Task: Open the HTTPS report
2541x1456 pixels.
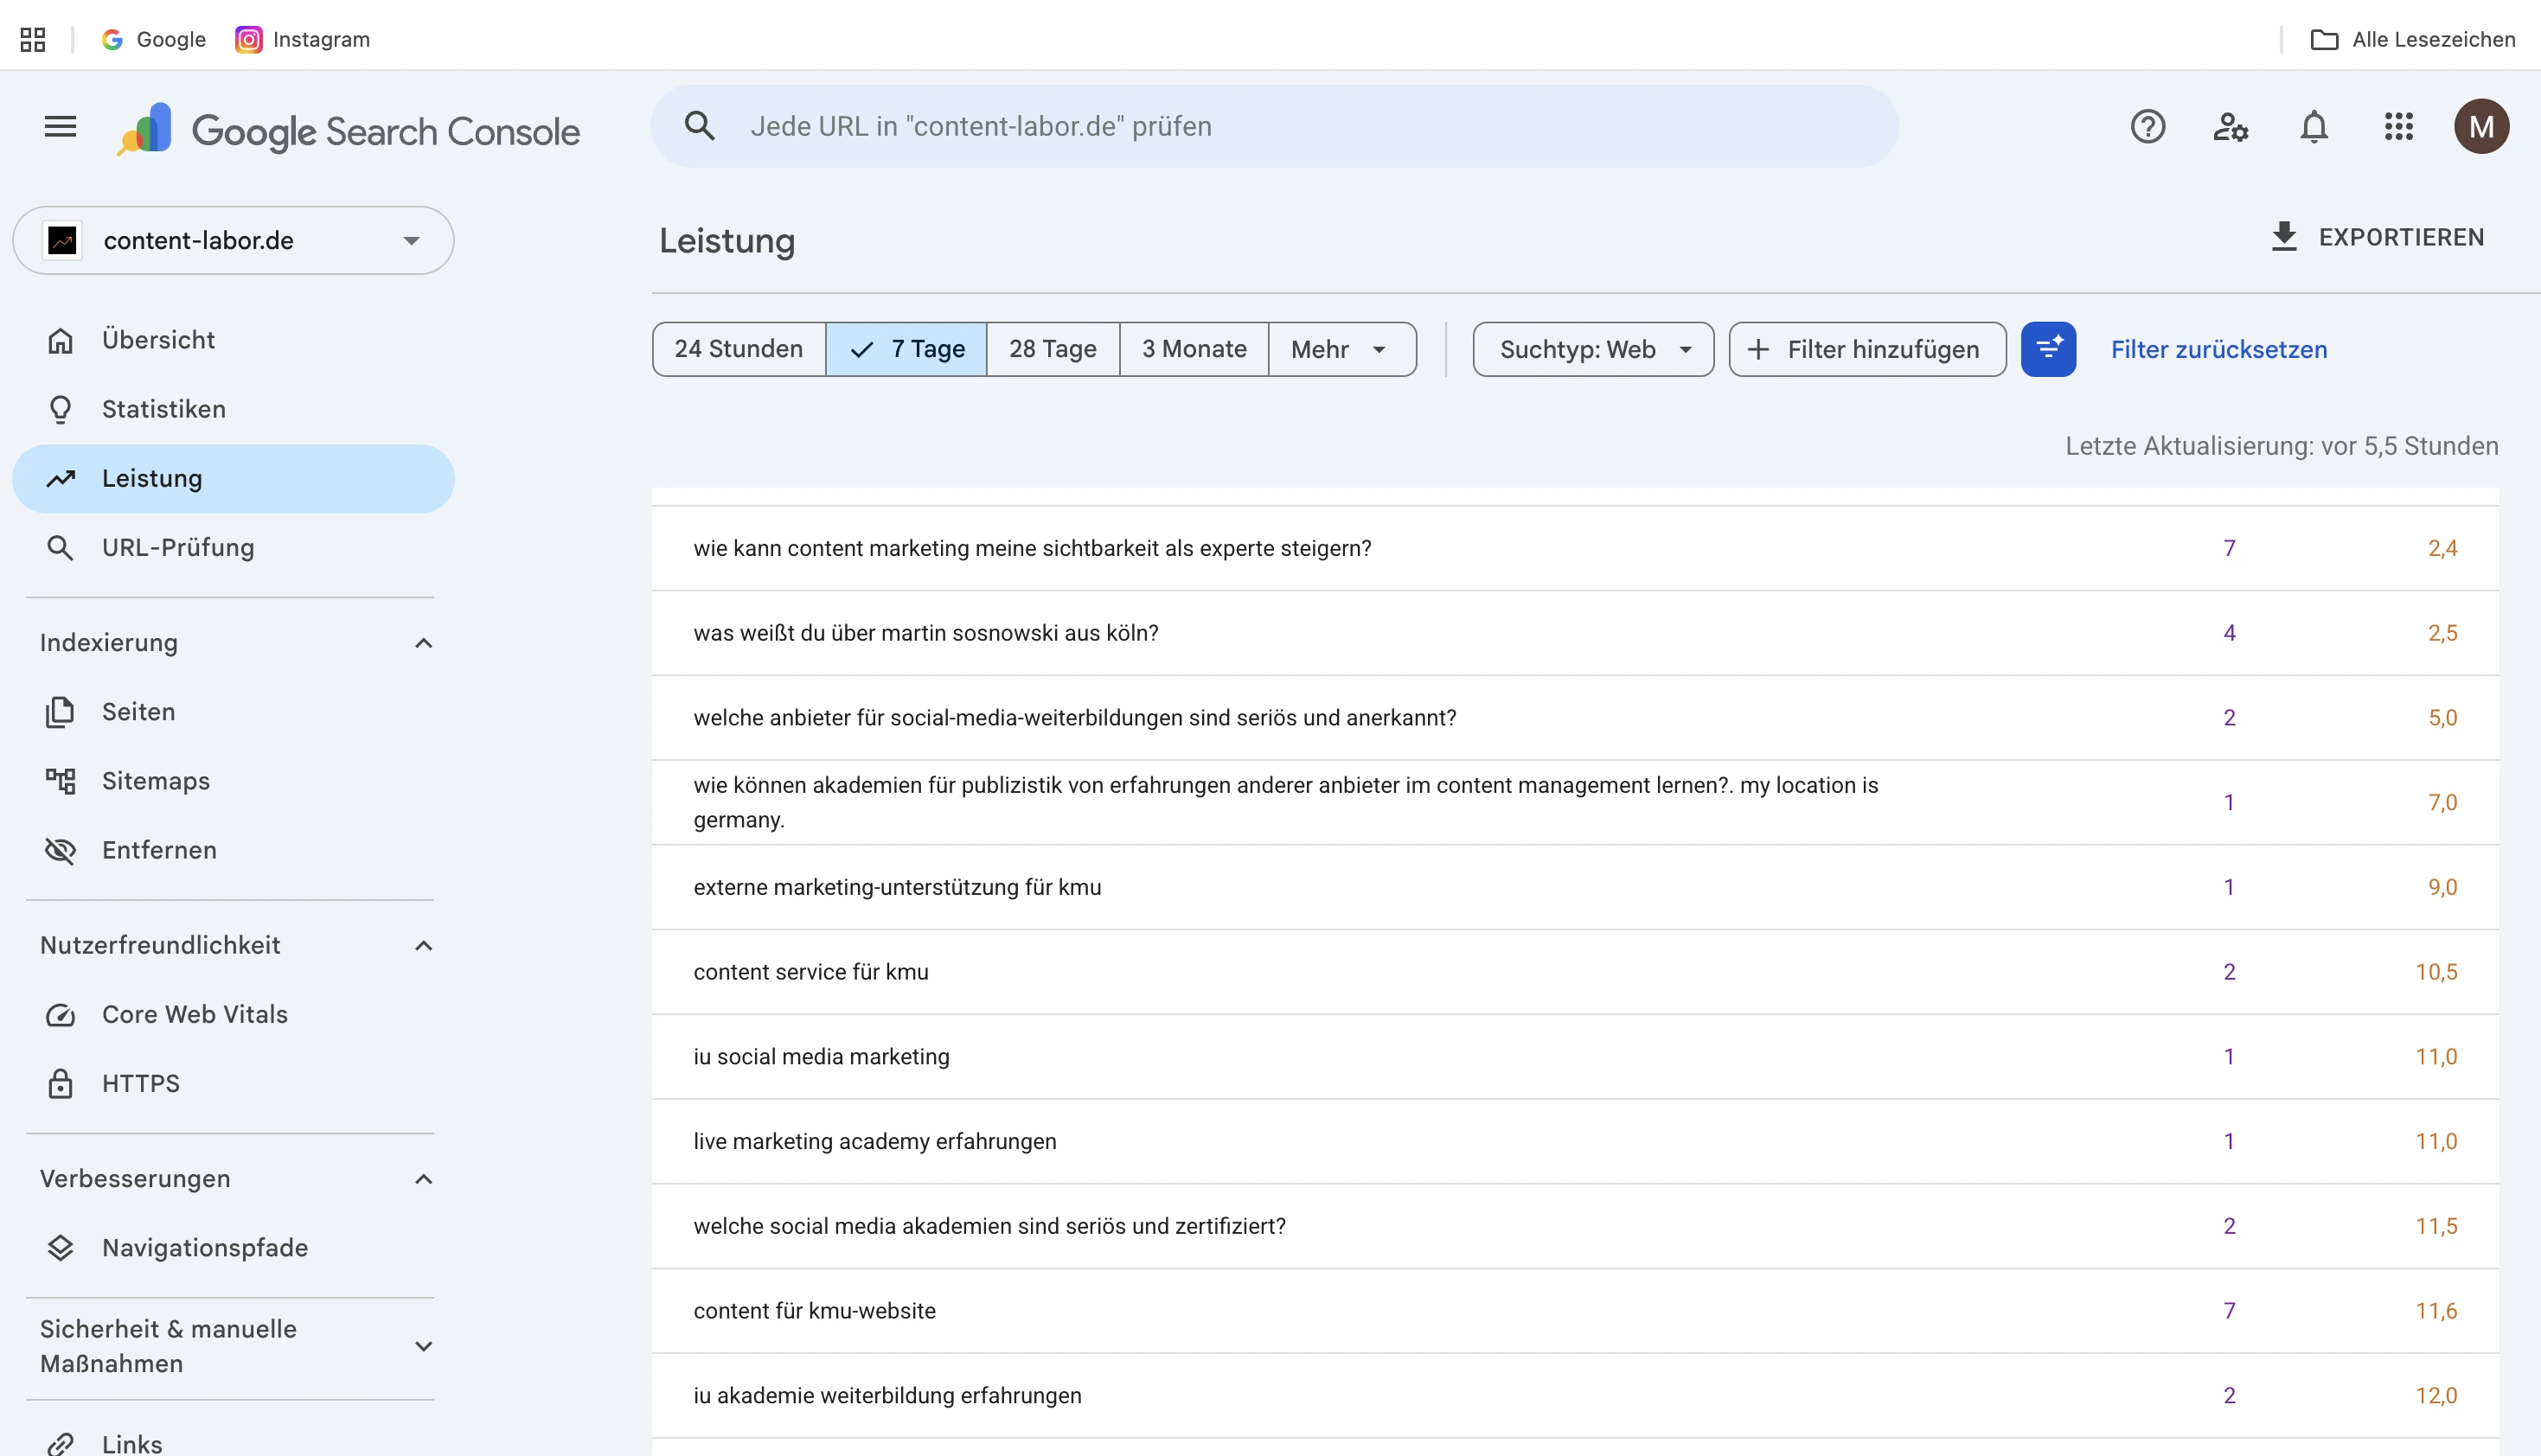Action: coord(233,1083)
